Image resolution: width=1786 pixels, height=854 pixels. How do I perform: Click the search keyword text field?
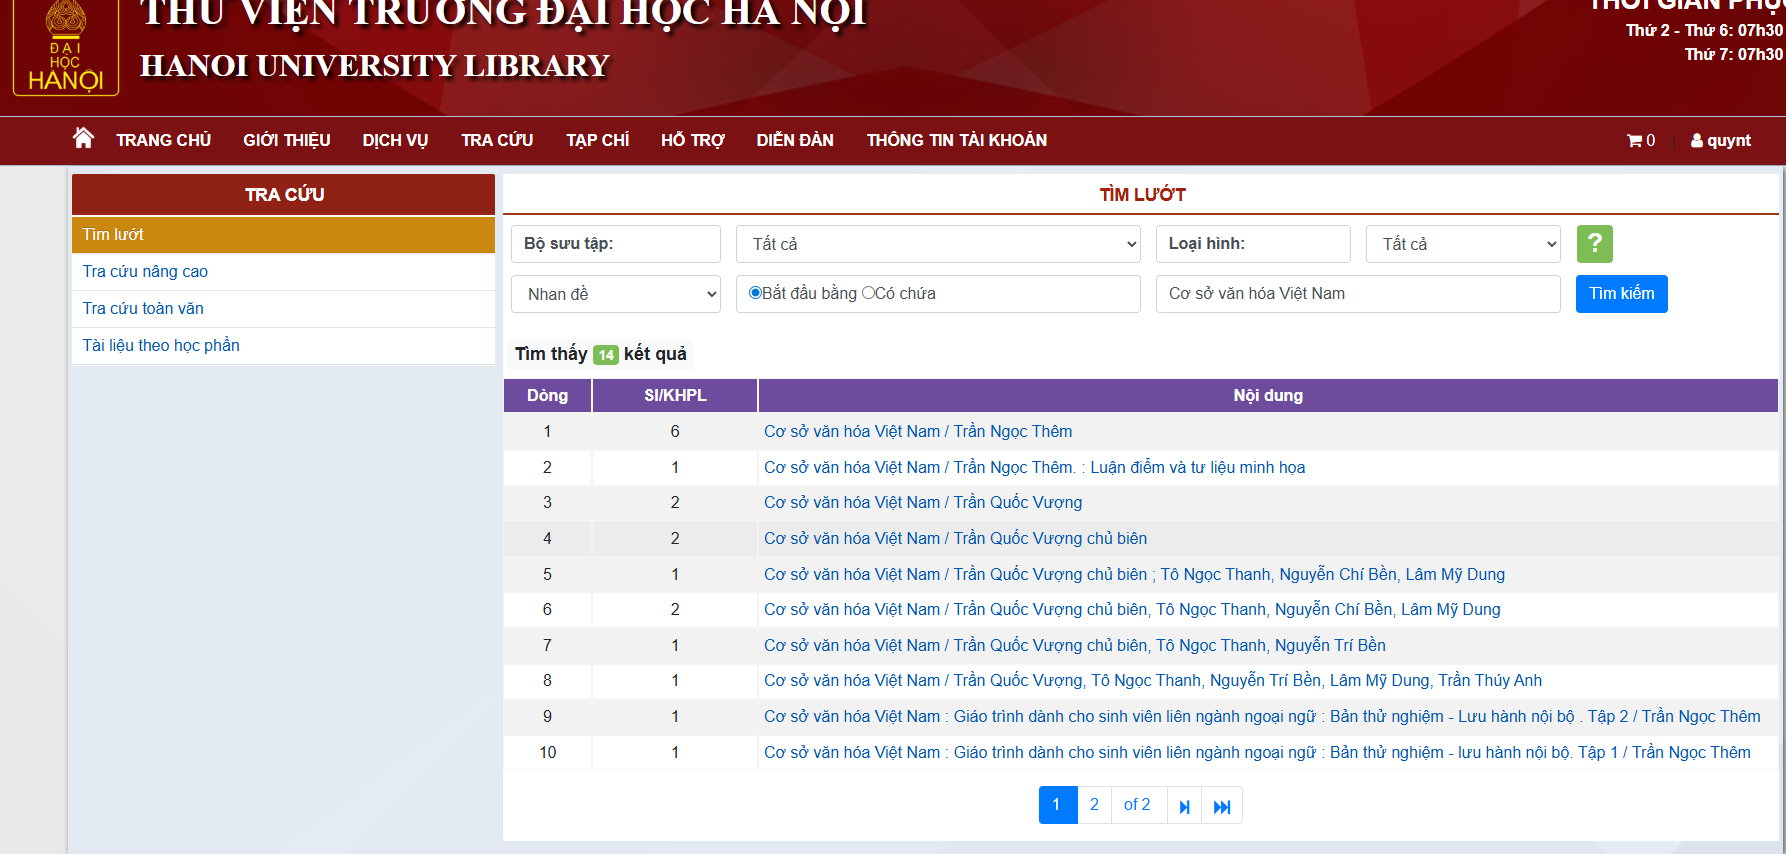(1357, 294)
